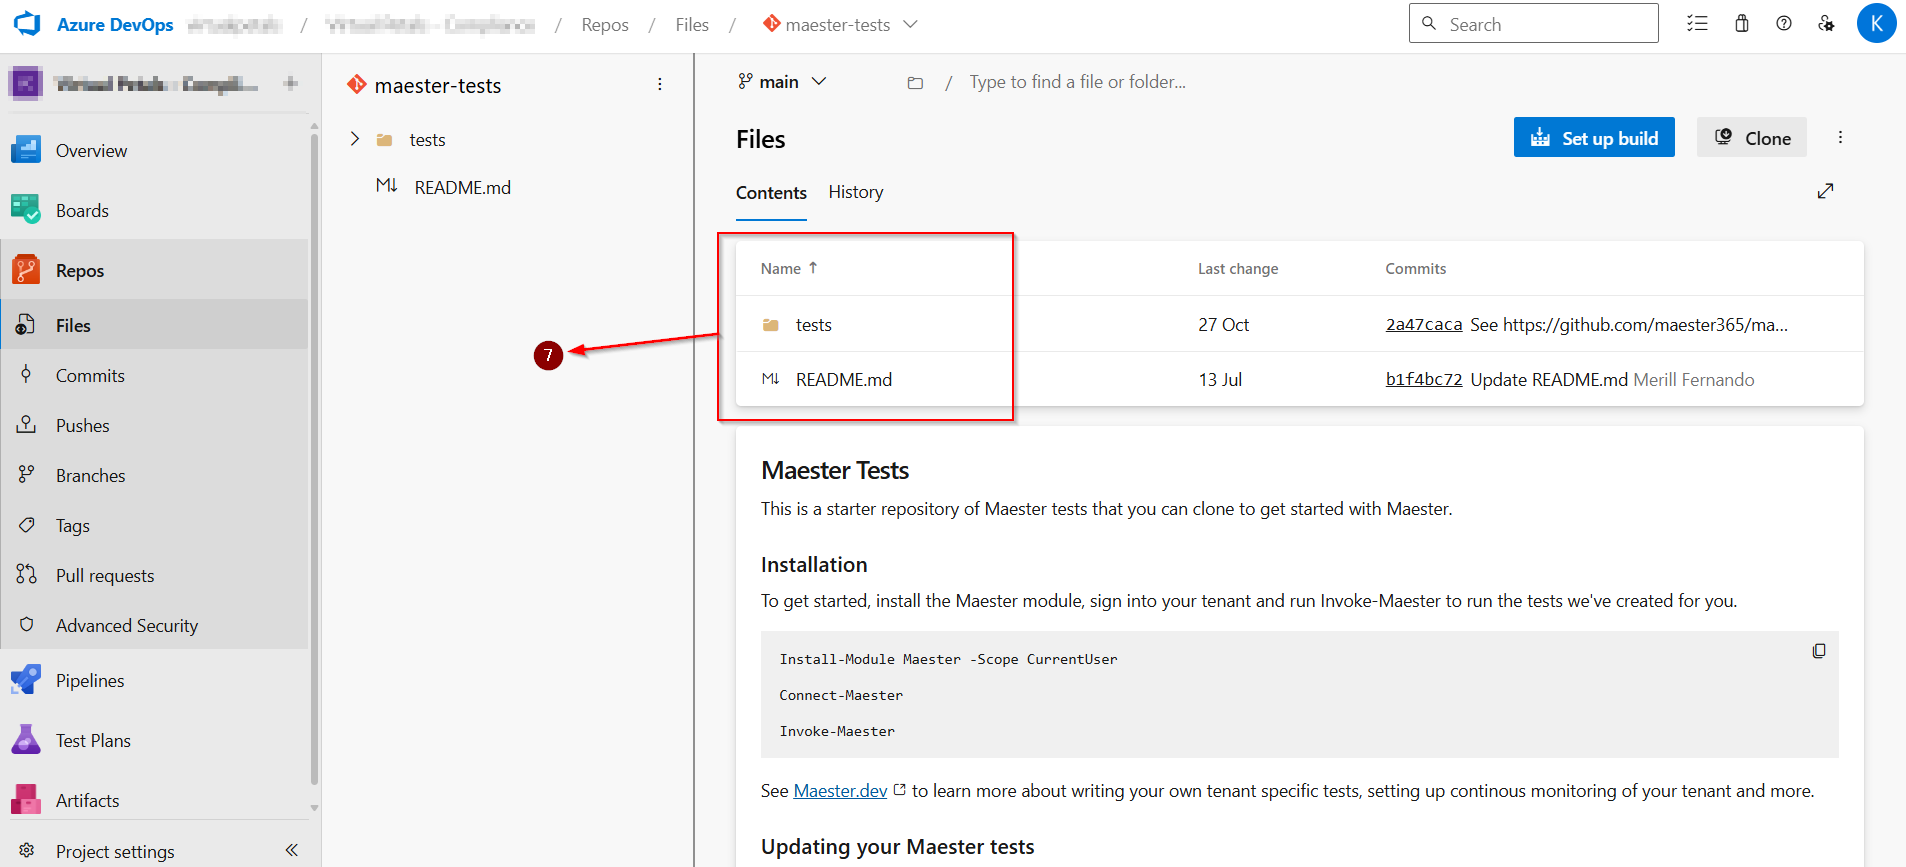The image size is (1906, 867).
Task: Open the Marketplace shopping bag icon
Action: click(1742, 23)
